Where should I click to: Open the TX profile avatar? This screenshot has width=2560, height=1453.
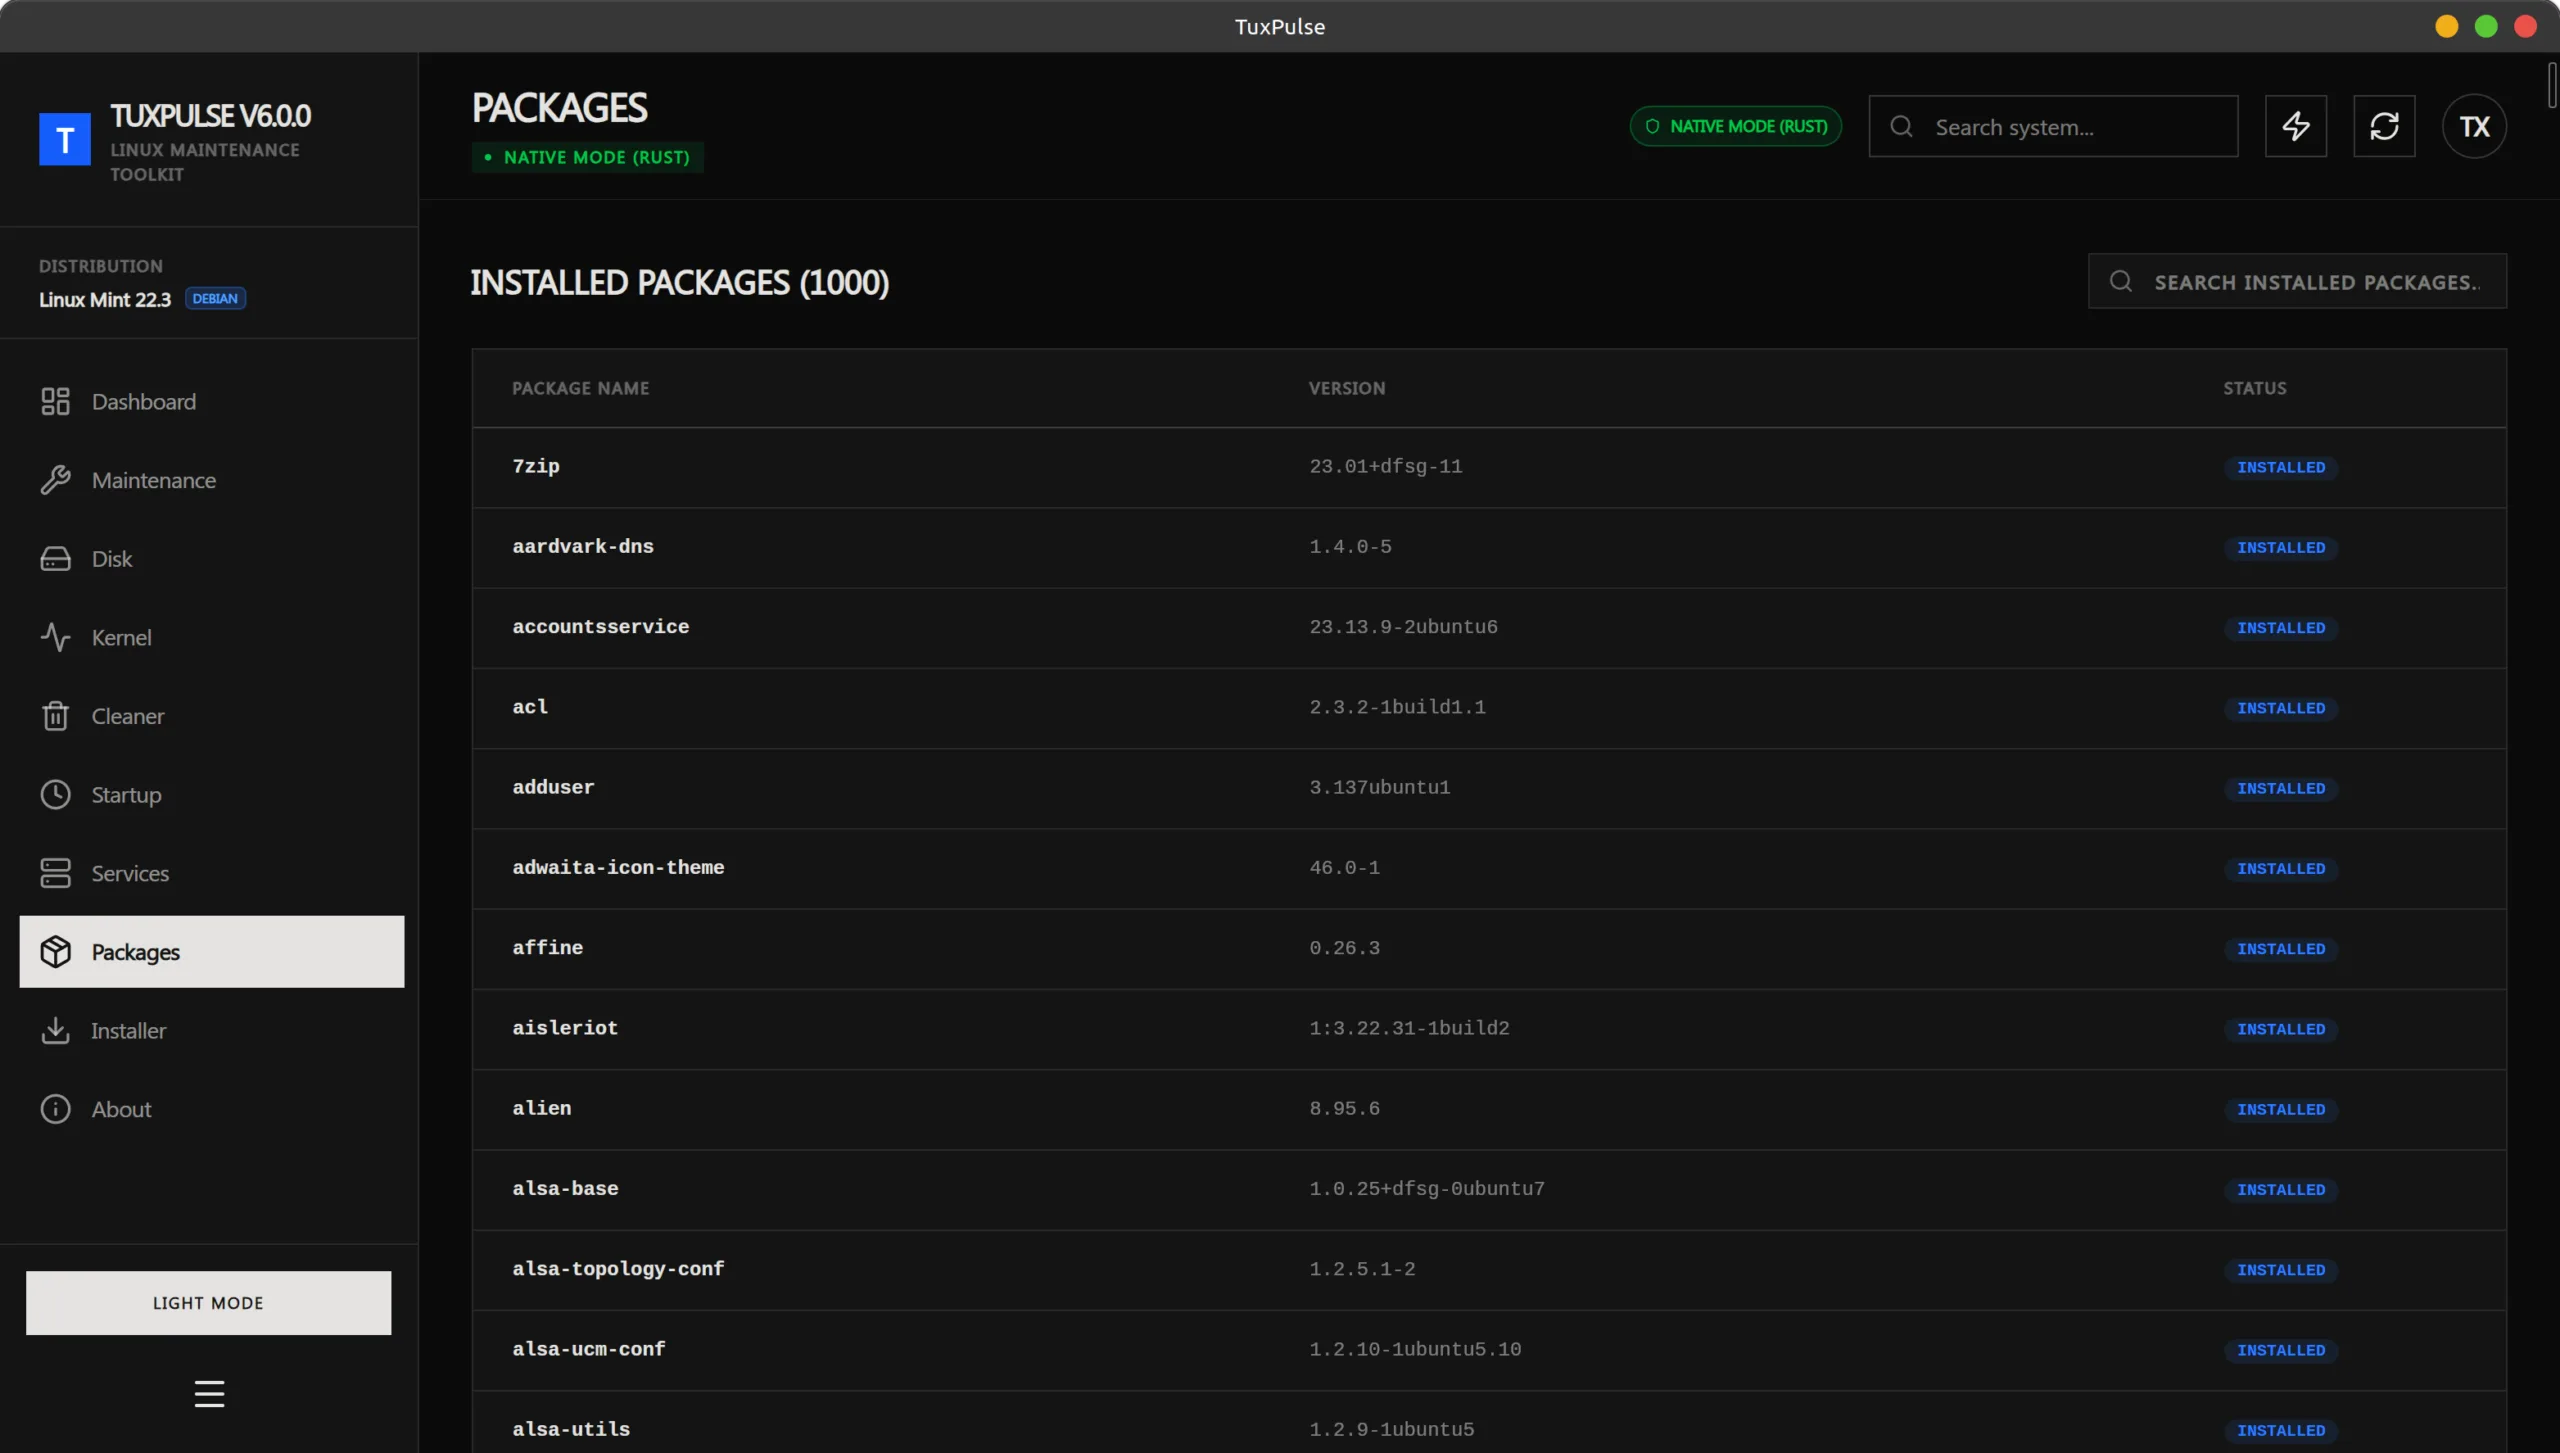(2473, 126)
